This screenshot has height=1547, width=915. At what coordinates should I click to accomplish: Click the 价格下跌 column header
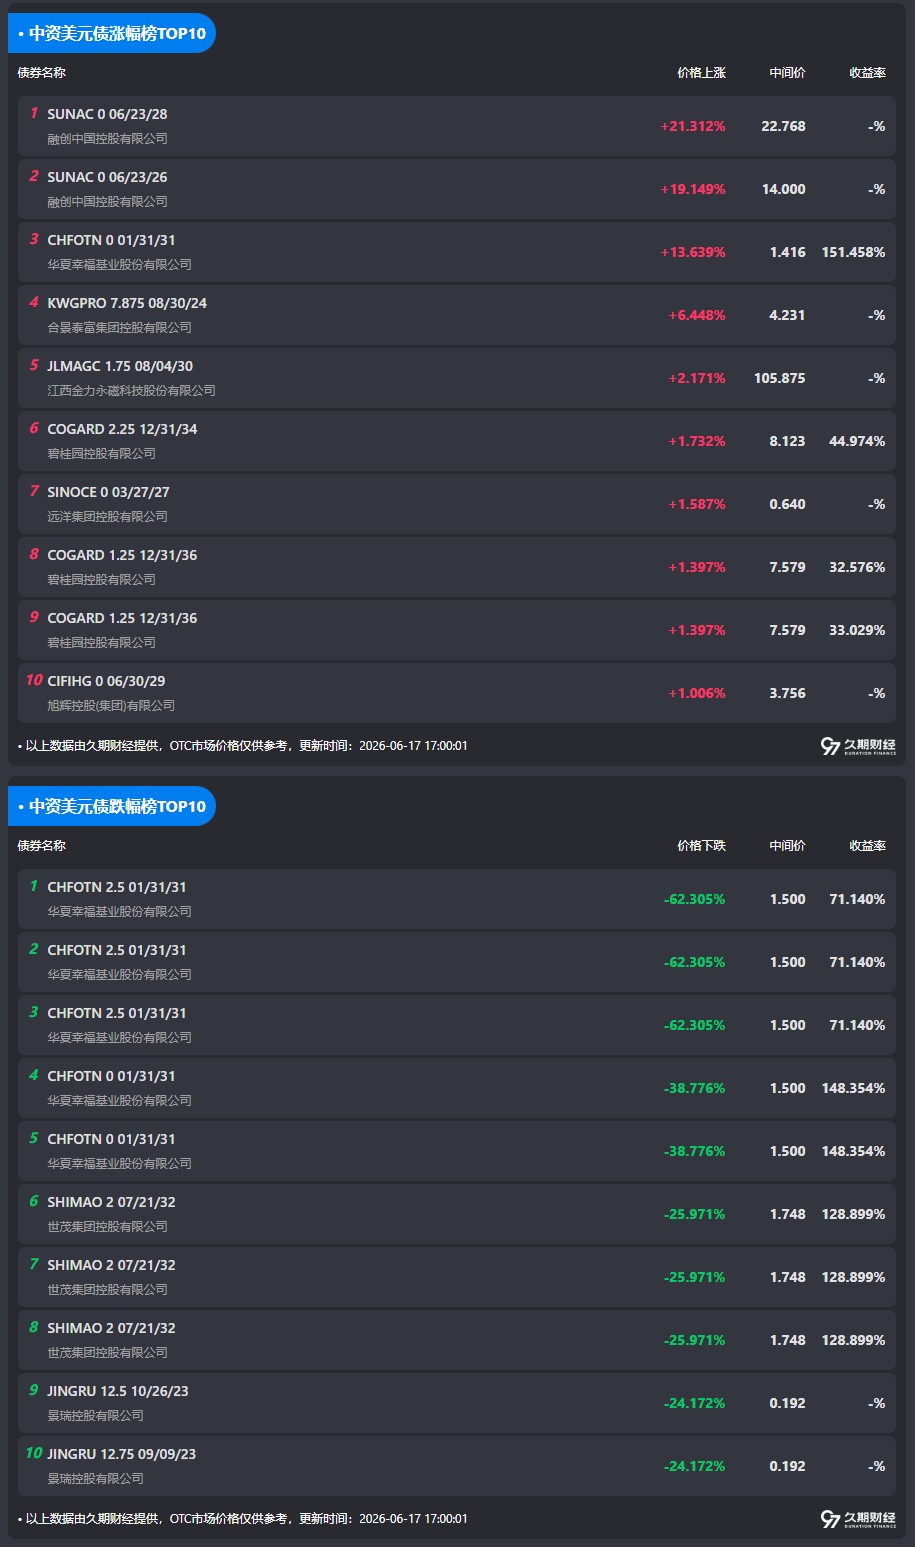click(701, 846)
